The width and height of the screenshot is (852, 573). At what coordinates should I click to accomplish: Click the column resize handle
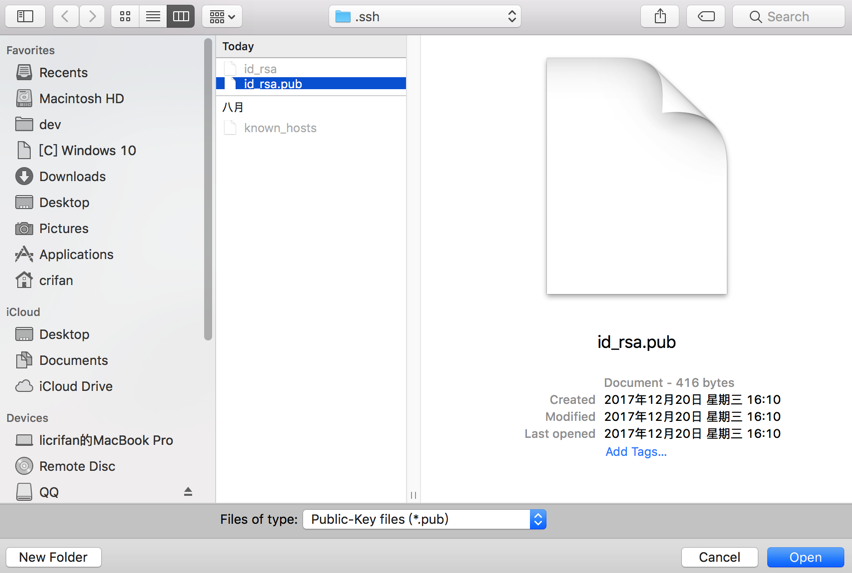pyautogui.click(x=414, y=495)
